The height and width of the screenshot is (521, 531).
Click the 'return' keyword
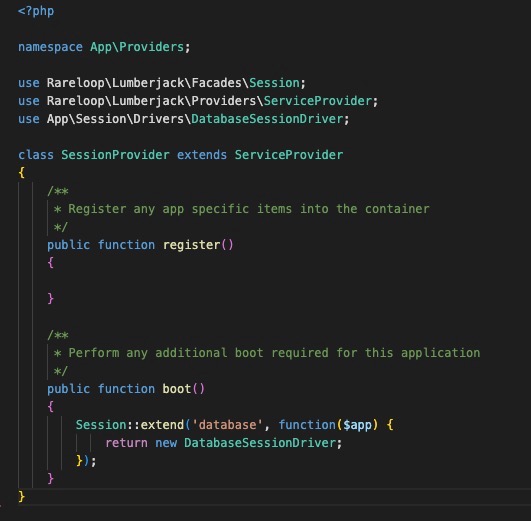point(126,443)
